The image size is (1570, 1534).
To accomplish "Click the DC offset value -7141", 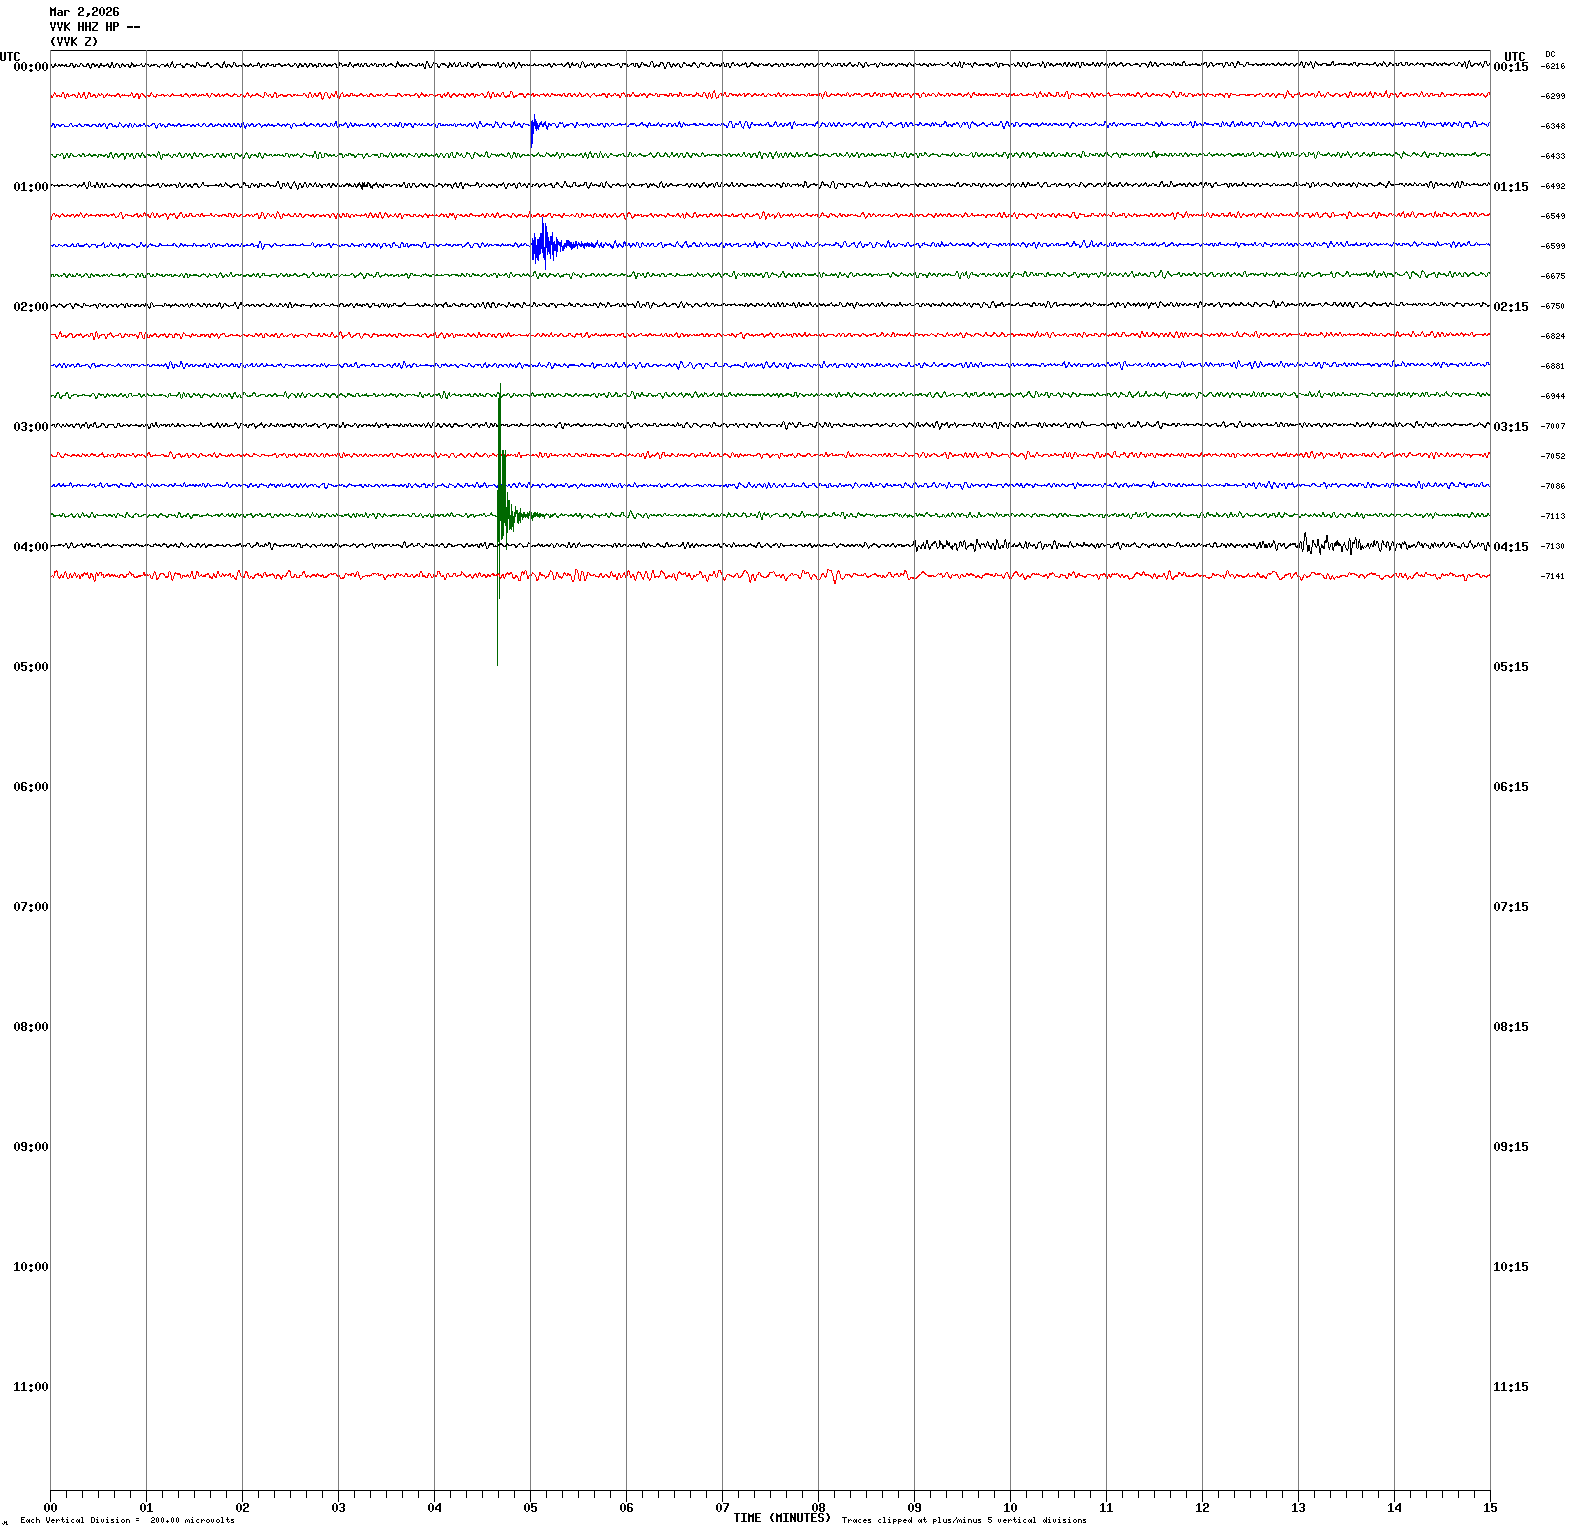I will tap(1553, 576).
